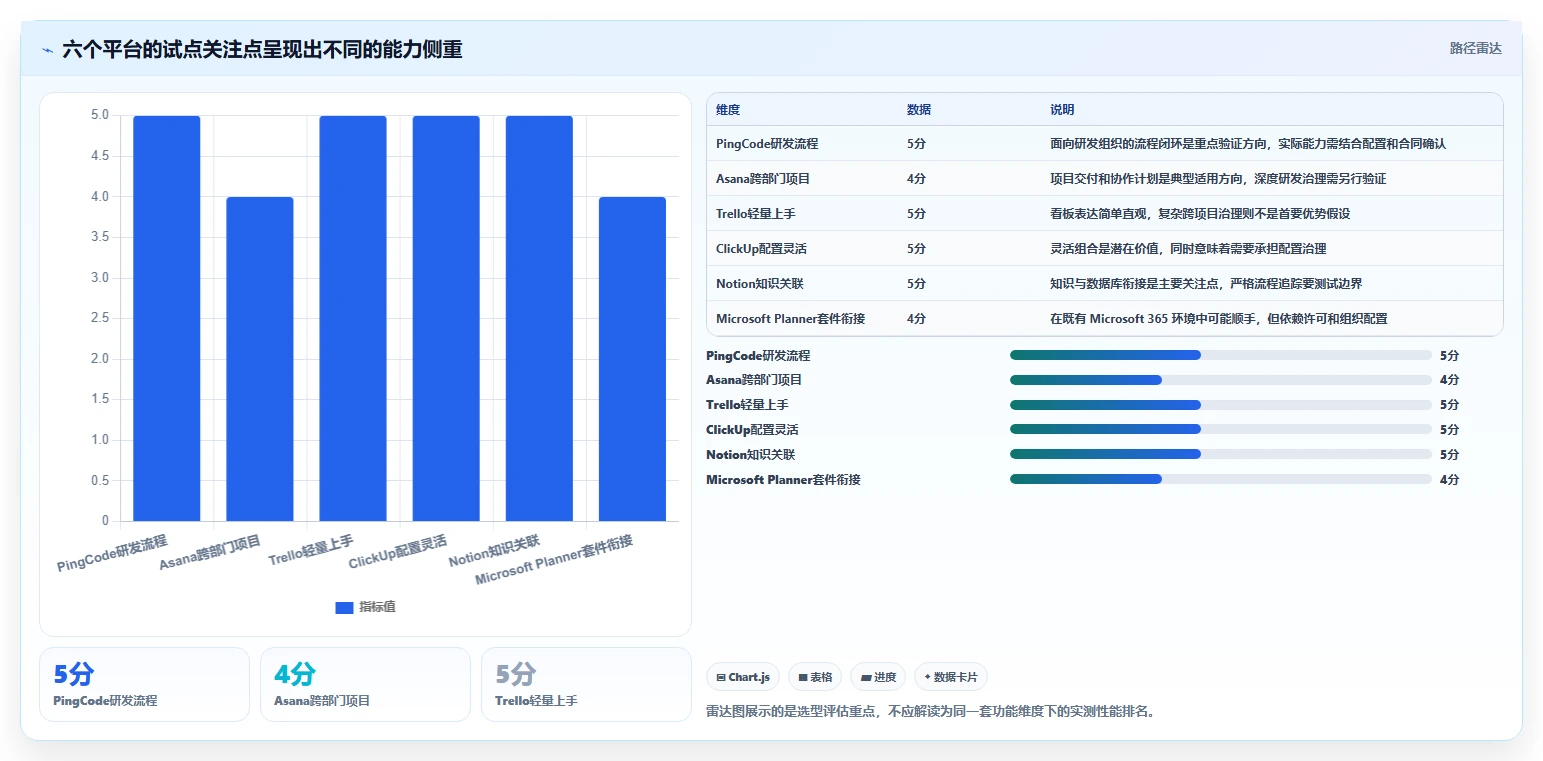Click the Asana跨部门项目 bar in the chart
Viewport: 1543px width, 761px height.
point(260,359)
